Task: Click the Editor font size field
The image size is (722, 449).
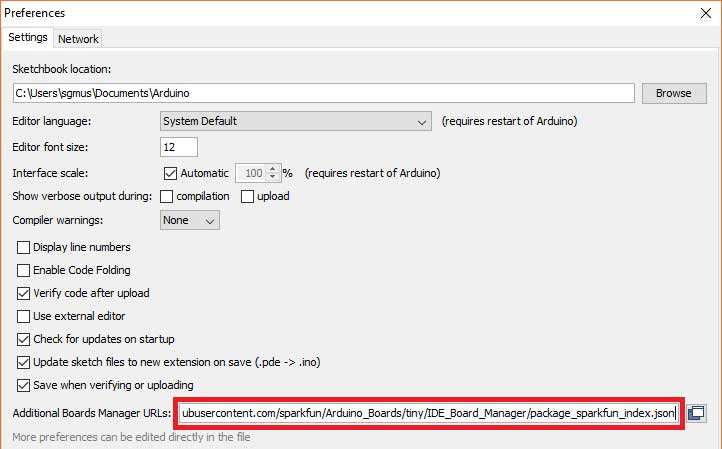Action: (x=179, y=147)
